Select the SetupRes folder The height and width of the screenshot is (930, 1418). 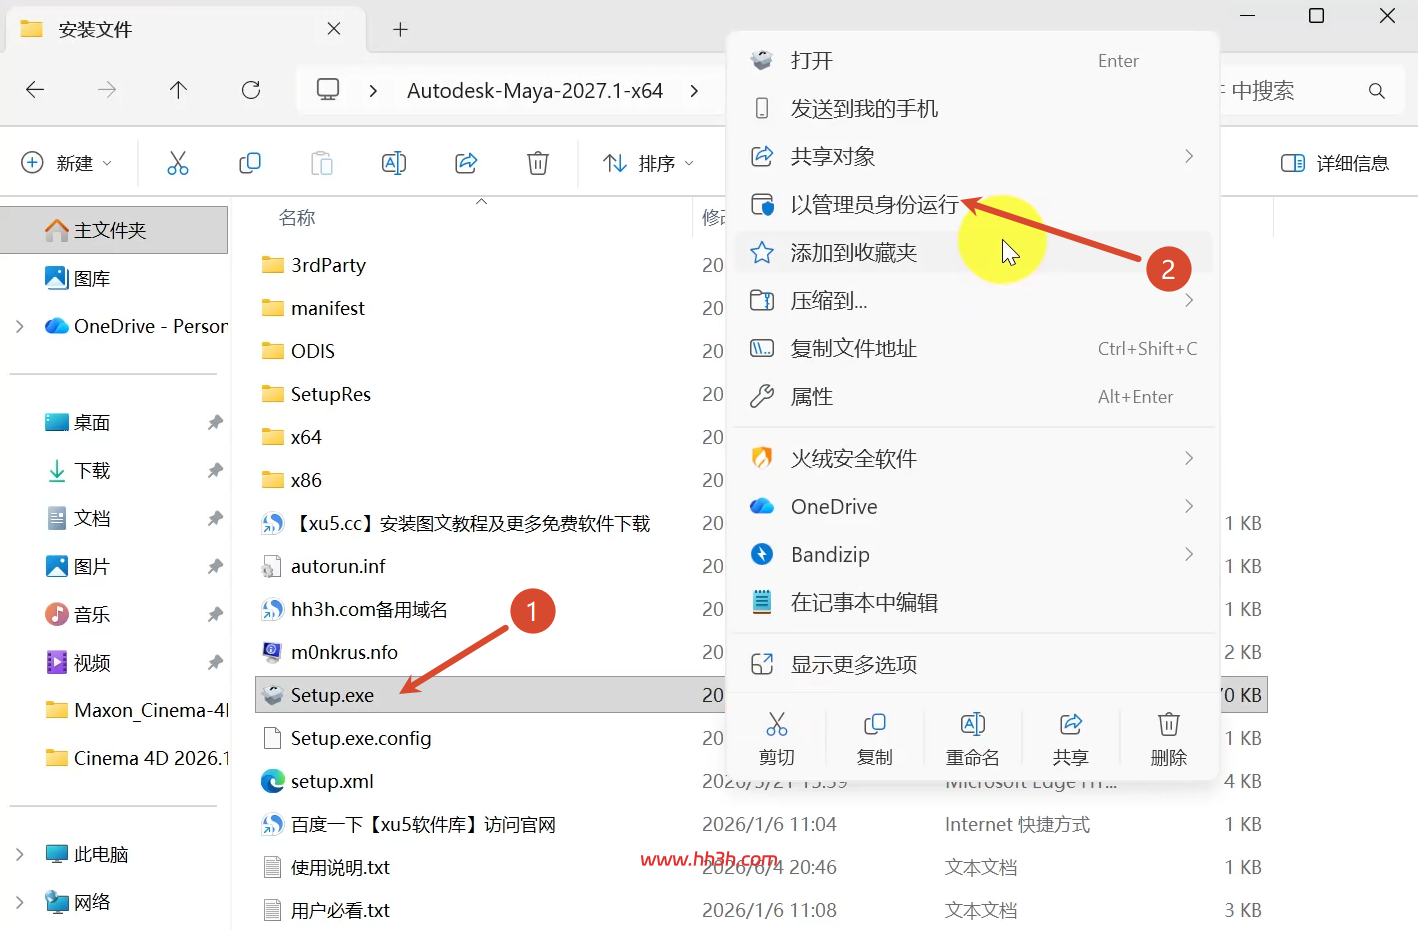[316, 394]
